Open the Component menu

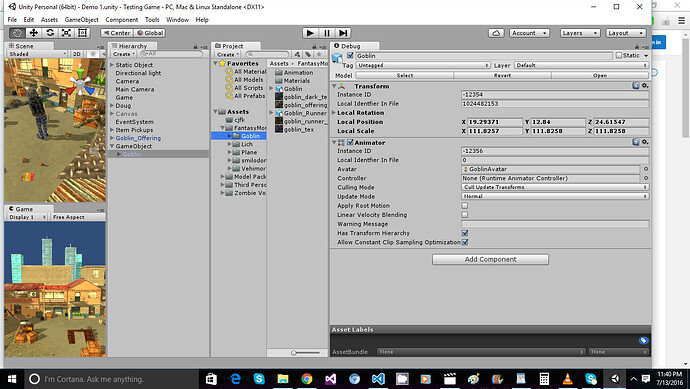(x=121, y=20)
